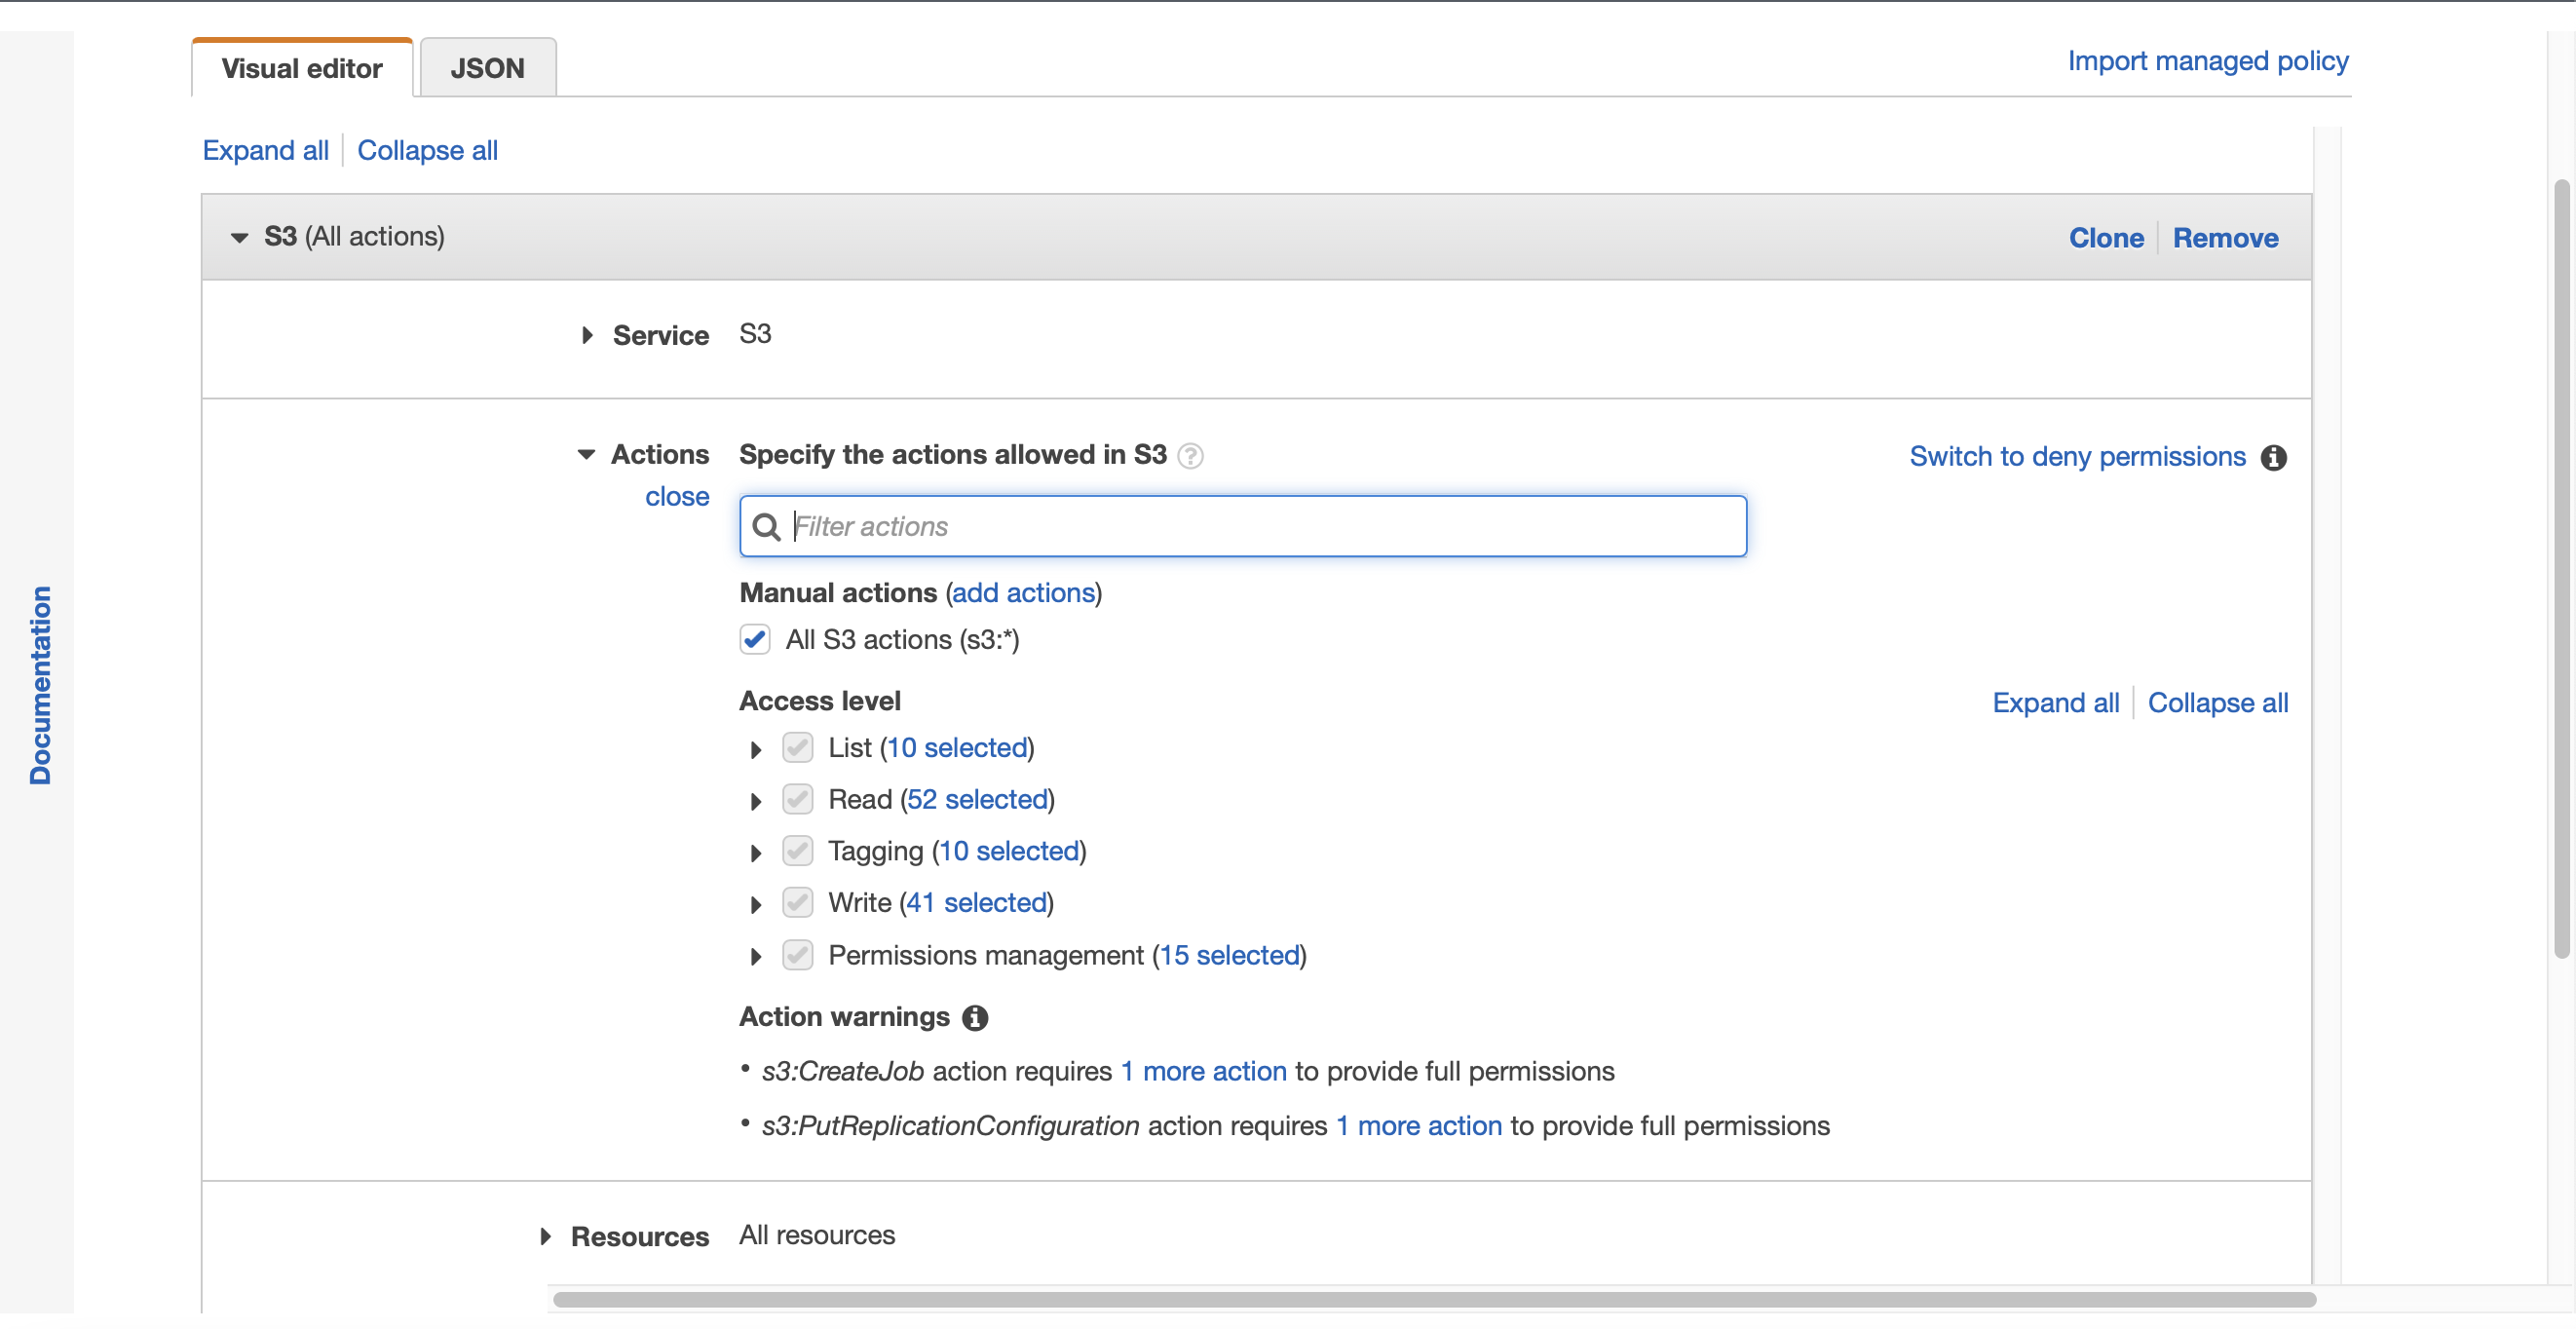The height and width of the screenshot is (1329, 2576).
Task: Switch to the JSON tab
Action: 487,68
